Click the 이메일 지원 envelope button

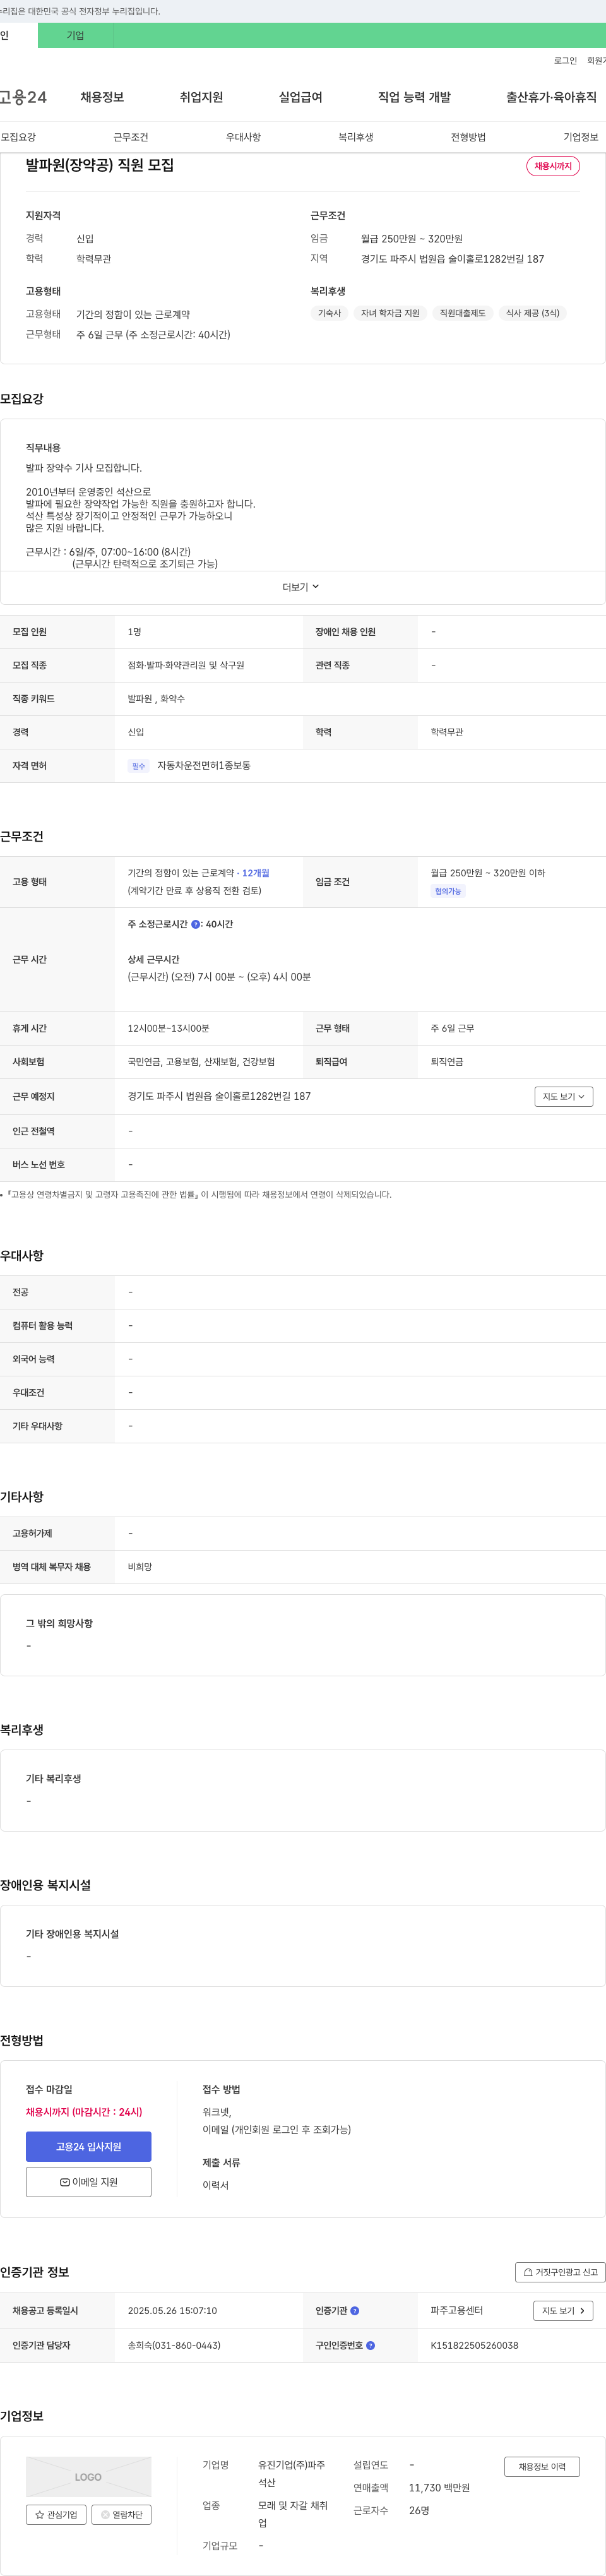(x=89, y=2182)
